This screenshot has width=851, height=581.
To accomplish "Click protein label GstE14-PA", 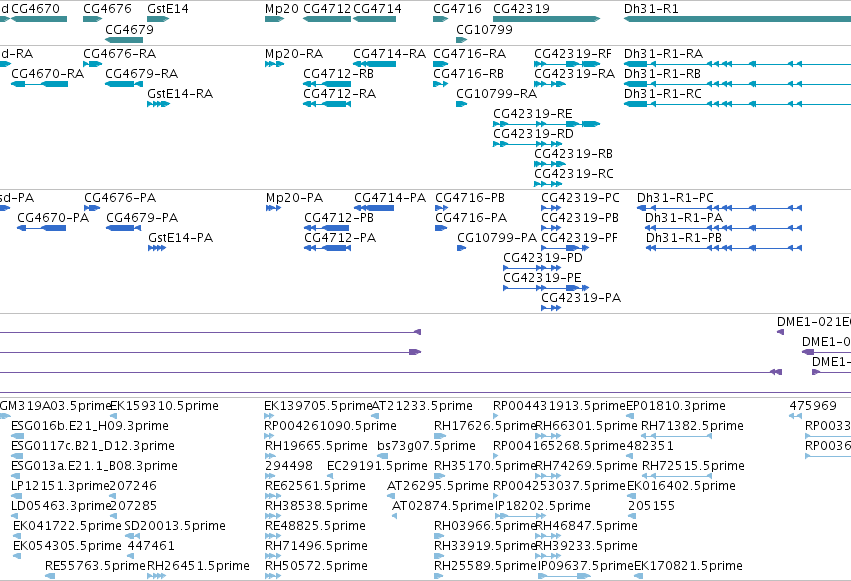I will [x=180, y=238].
